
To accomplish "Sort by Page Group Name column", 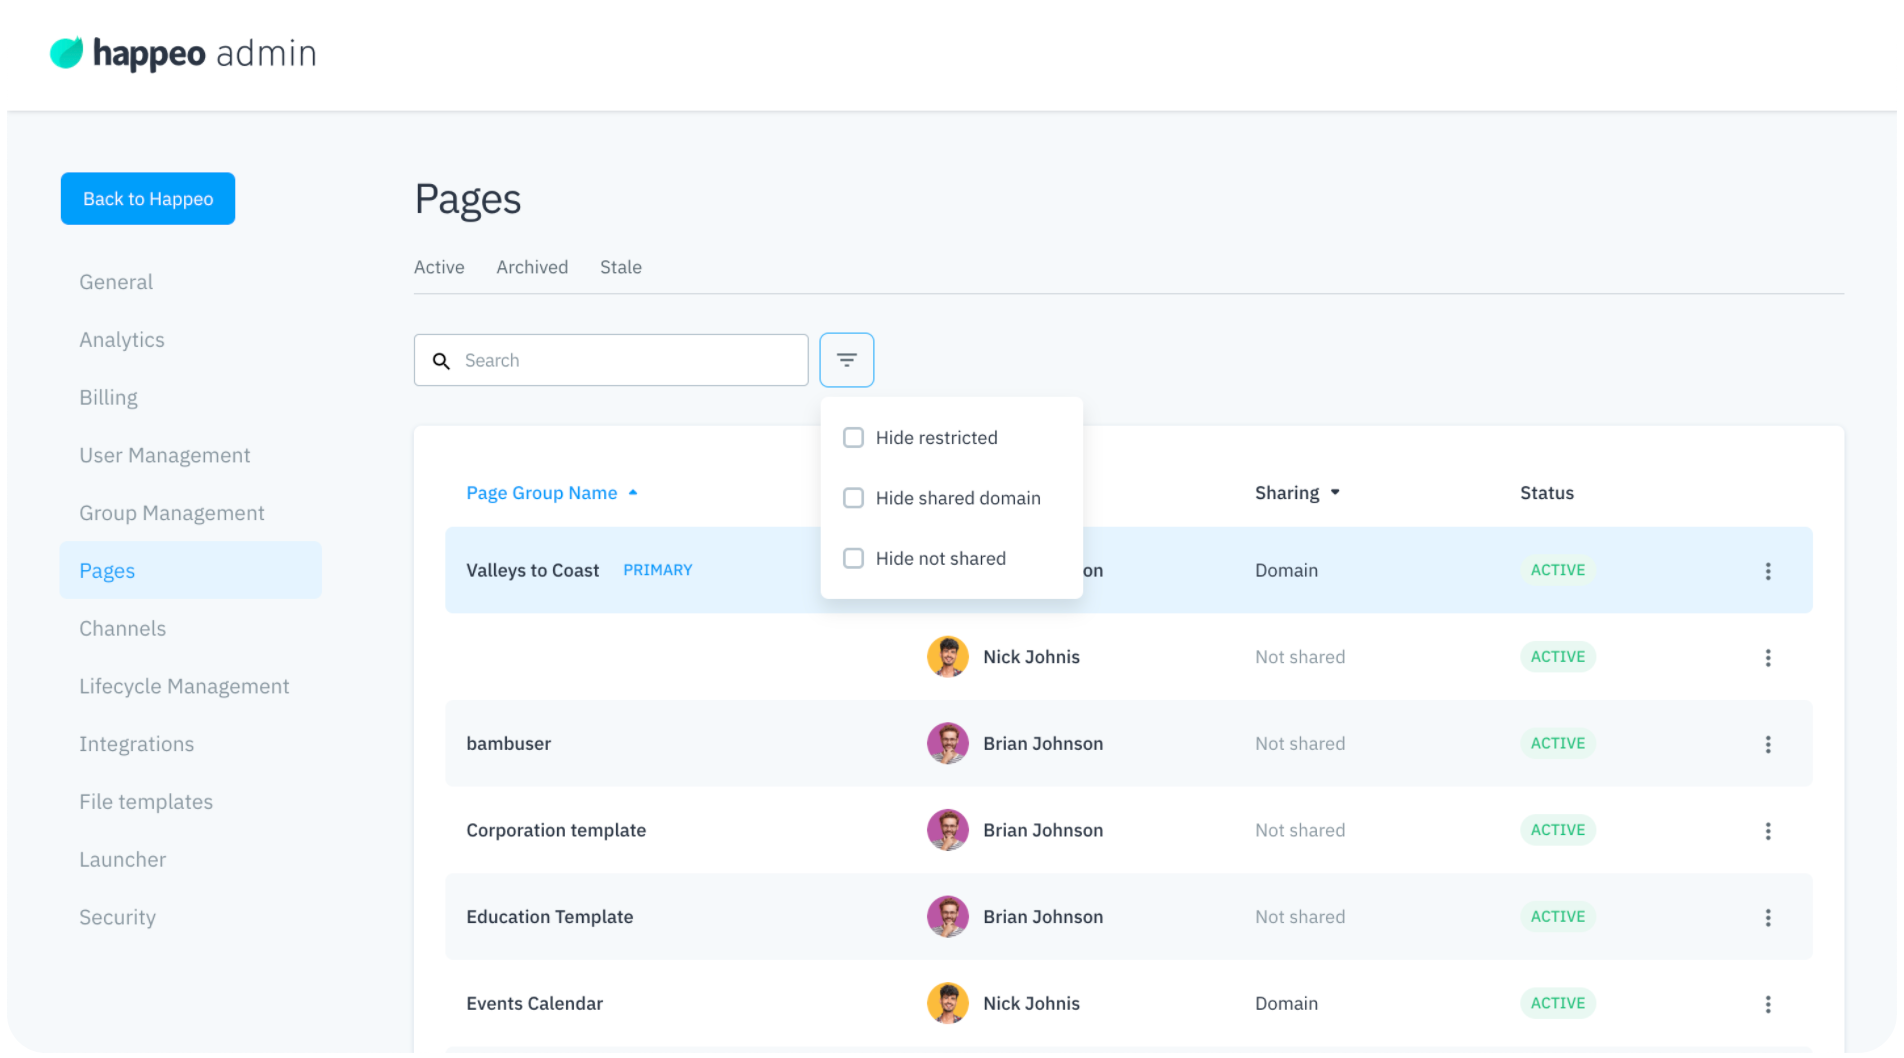I will click(x=541, y=493).
